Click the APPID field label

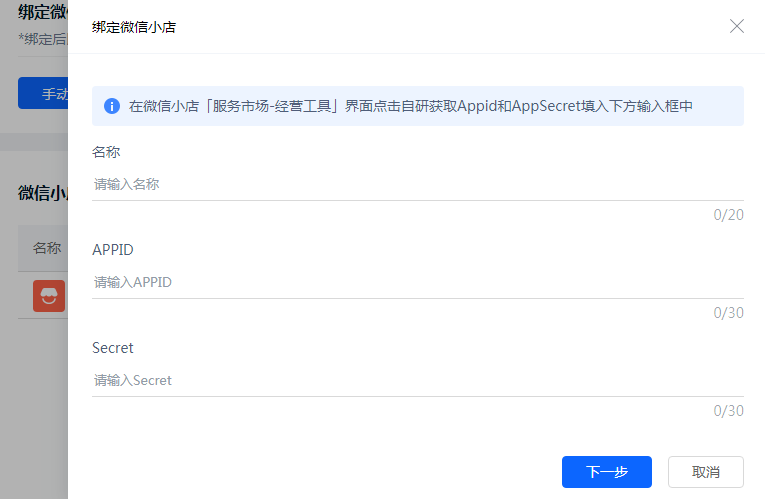pos(113,250)
